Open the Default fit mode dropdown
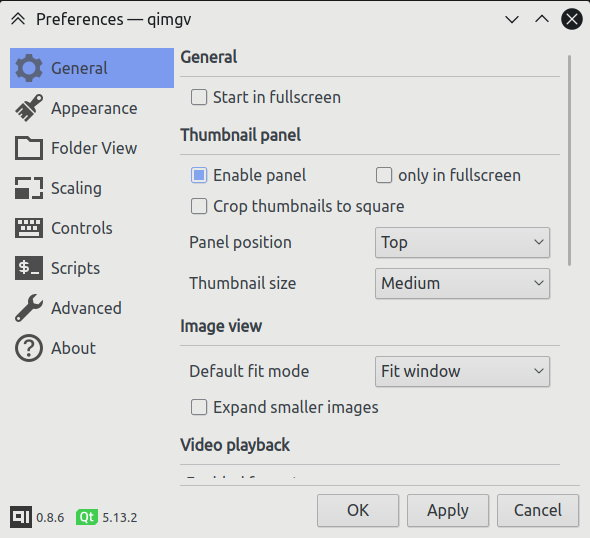Image resolution: width=590 pixels, height=538 pixels. [462, 372]
